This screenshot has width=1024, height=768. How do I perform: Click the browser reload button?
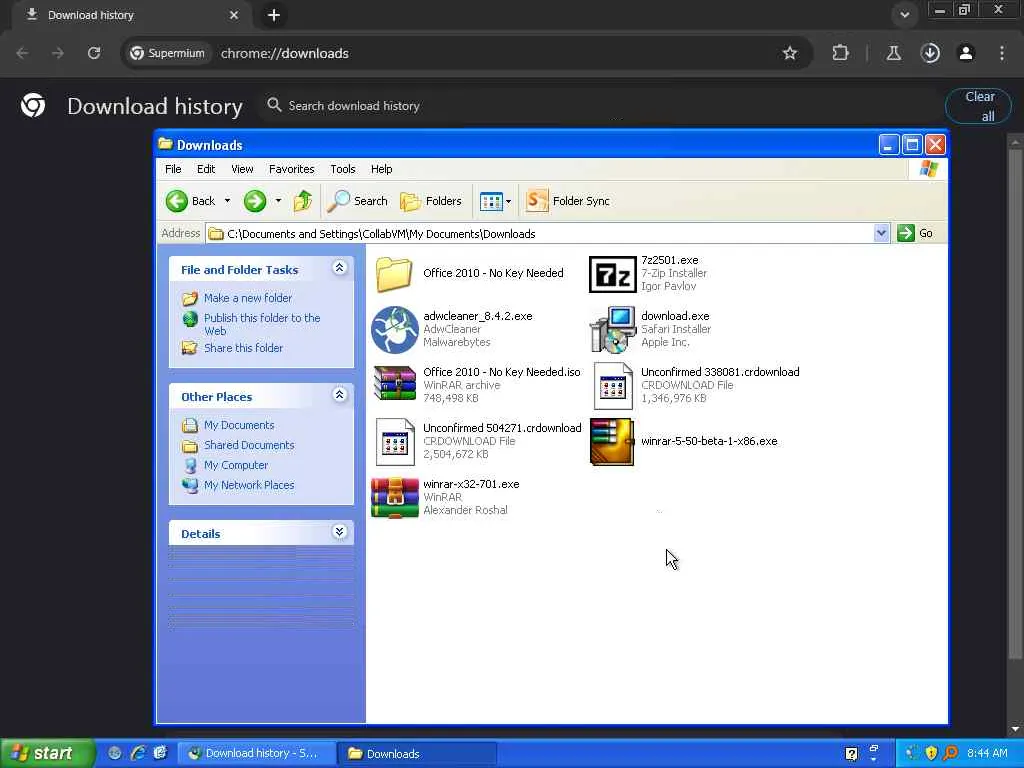pos(94,54)
